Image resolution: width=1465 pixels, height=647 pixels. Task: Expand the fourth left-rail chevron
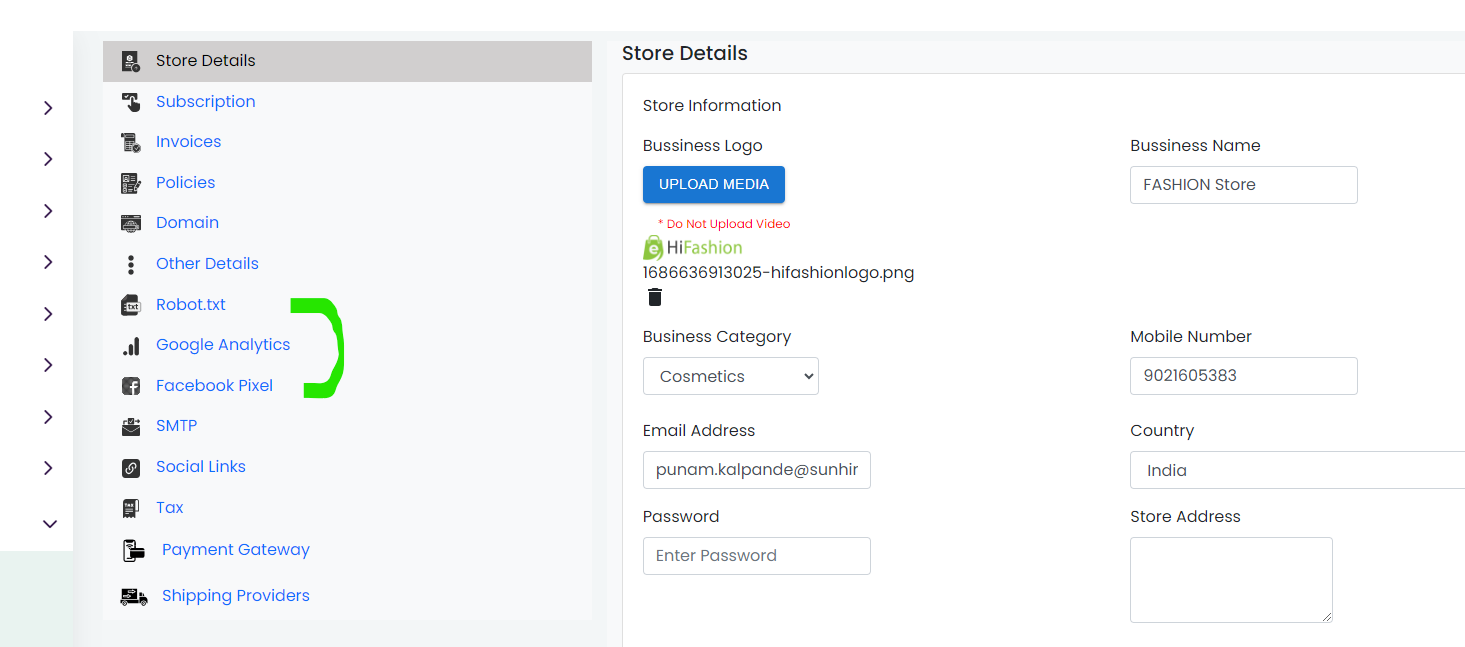click(x=48, y=262)
